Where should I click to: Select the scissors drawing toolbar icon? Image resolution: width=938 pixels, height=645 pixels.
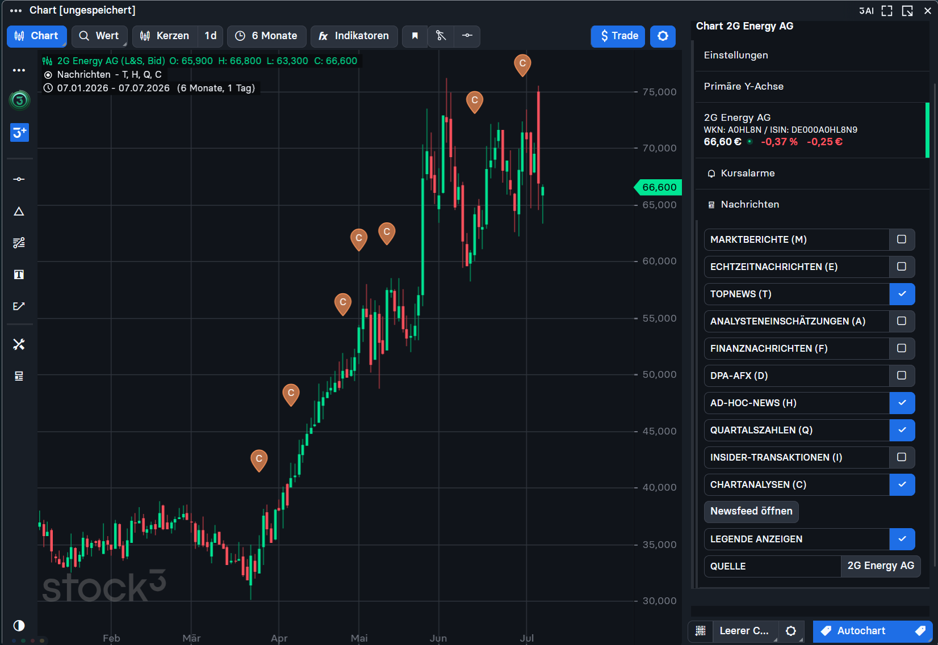pyautogui.click(x=441, y=36)
